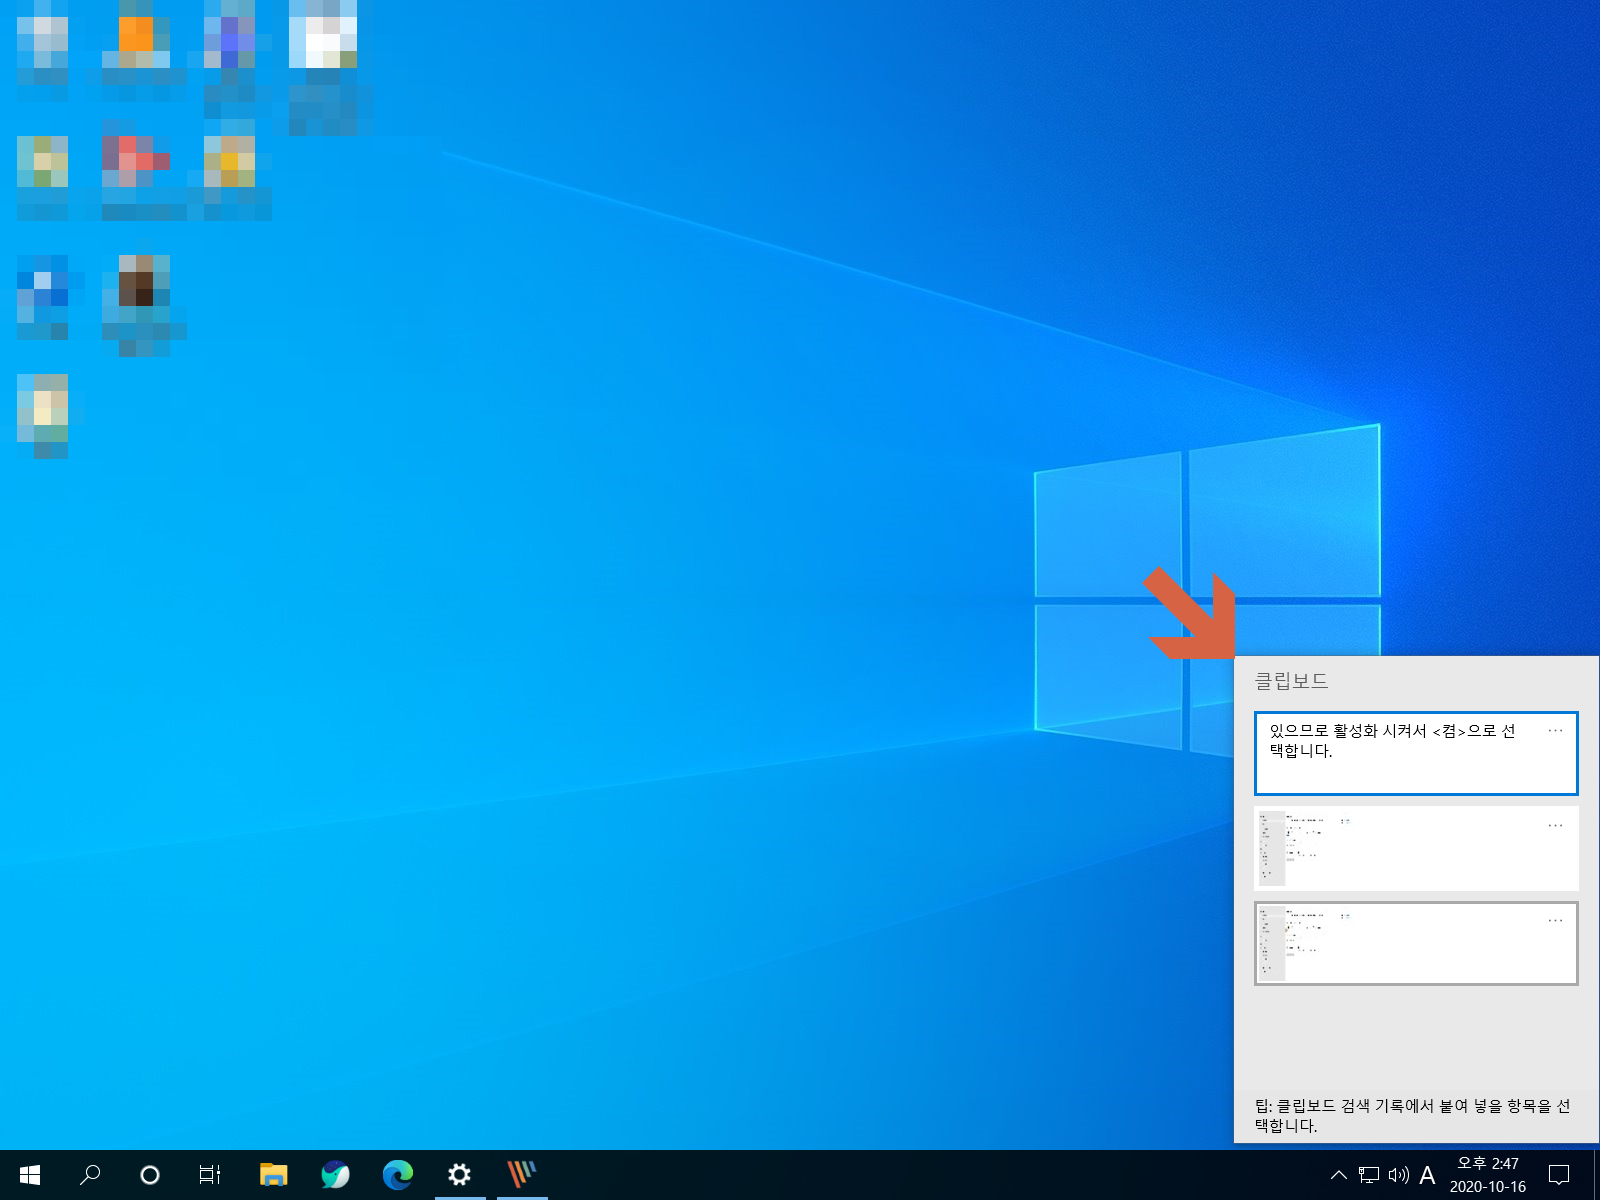Open Task View on taskbar
This screenshot has width=1600, height=1200.
(210, 1175)
